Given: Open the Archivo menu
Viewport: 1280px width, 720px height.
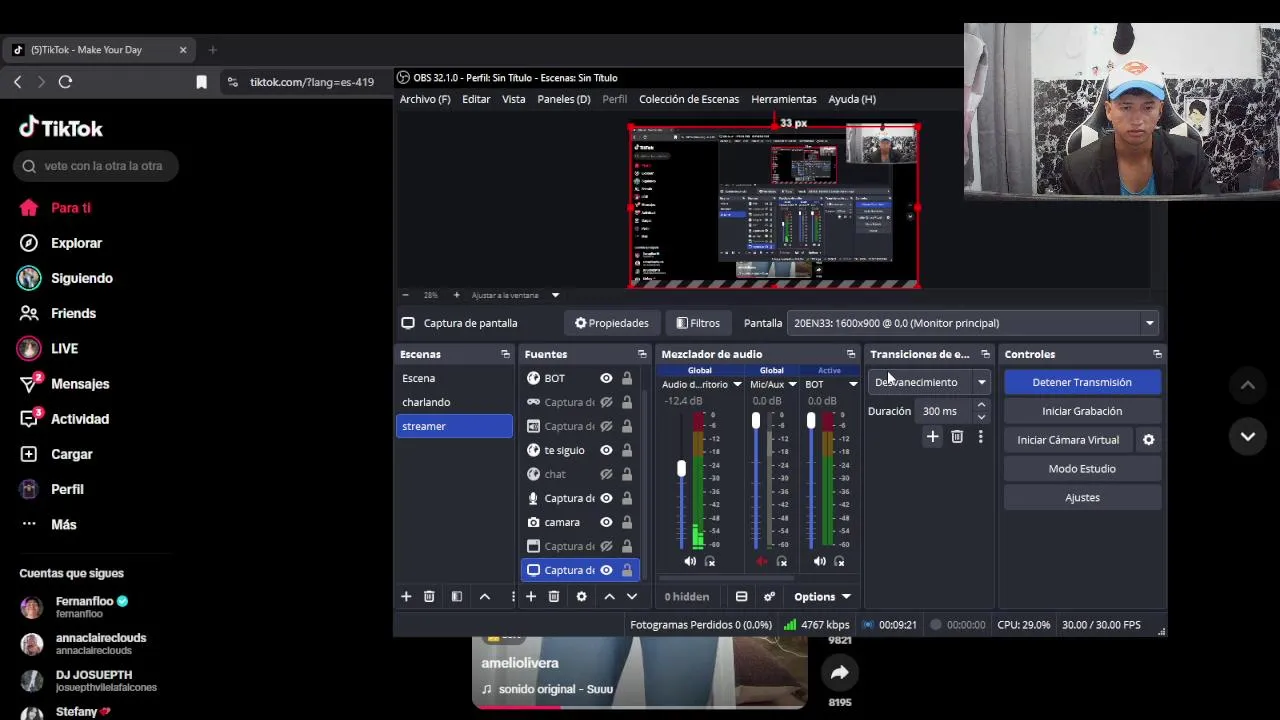Looking at the screenshot, I should point(425,99).
